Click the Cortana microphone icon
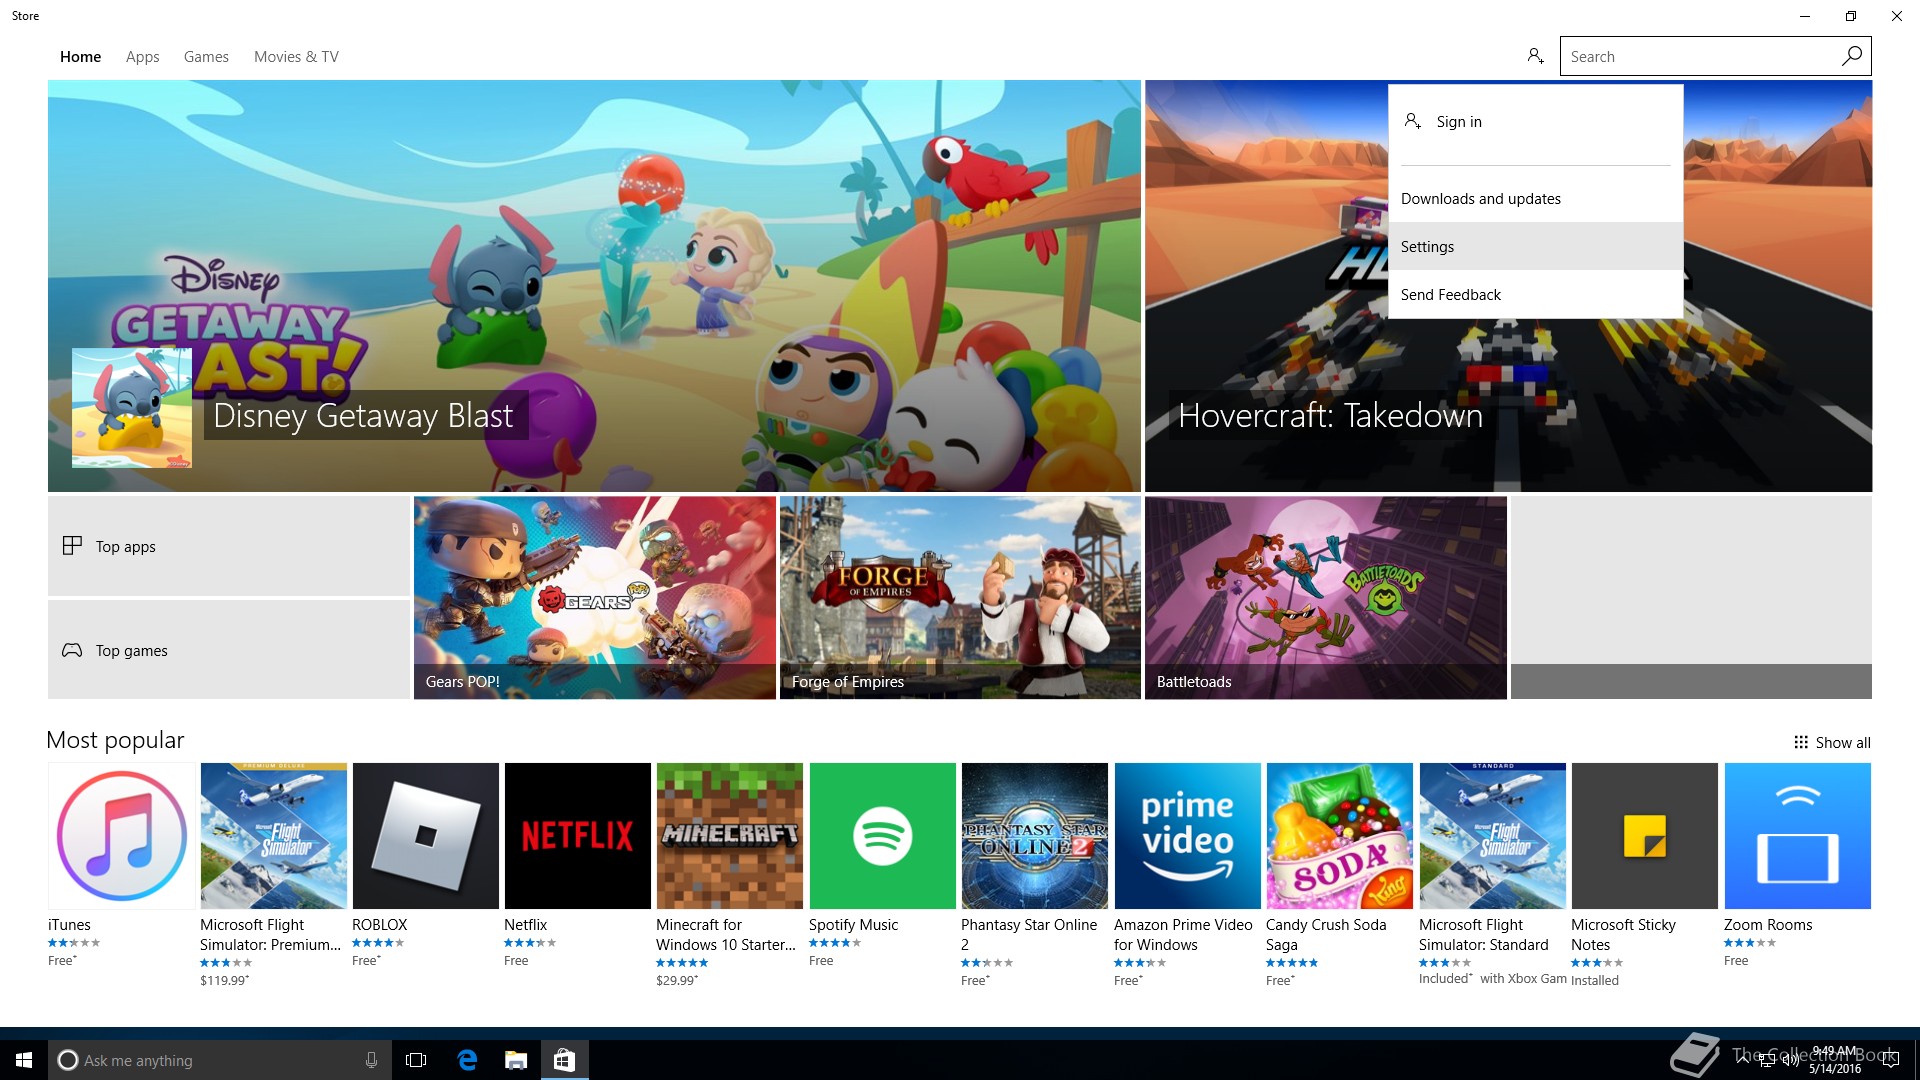Screen dimensions: 1920x1080 pyautogui.click(x=371, y=1060)
